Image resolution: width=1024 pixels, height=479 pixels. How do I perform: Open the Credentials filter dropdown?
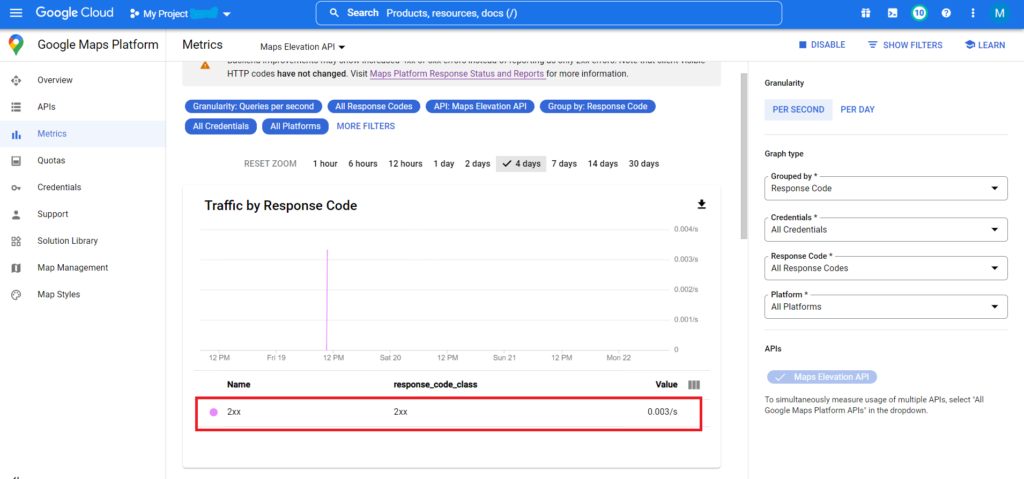tap(886, 229)
